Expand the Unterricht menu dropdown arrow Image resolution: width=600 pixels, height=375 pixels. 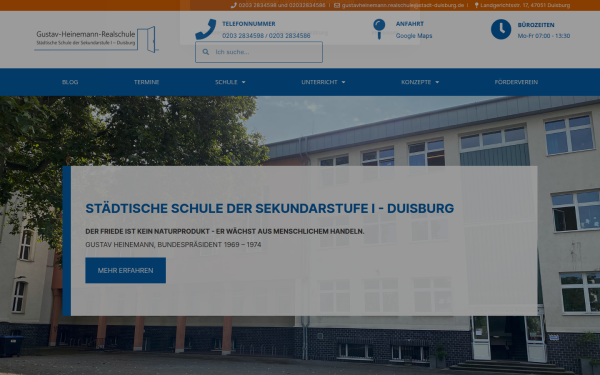coord(343,82)
